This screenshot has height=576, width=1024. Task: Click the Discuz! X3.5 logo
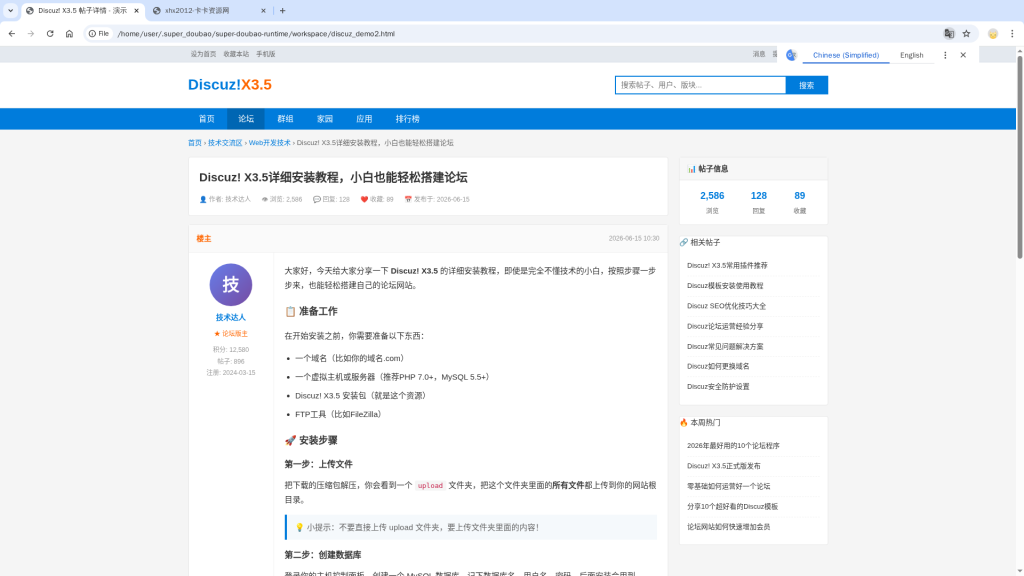point(230,85)
